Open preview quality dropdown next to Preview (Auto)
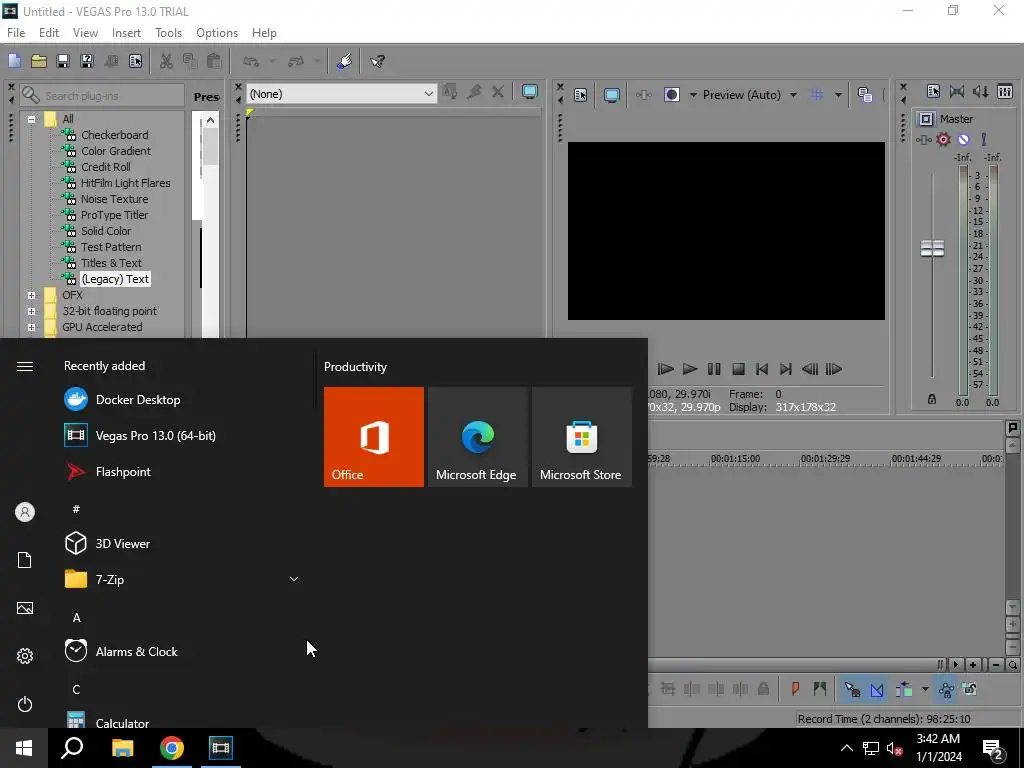The image size is (1024, 768). [x=793, y=95]
